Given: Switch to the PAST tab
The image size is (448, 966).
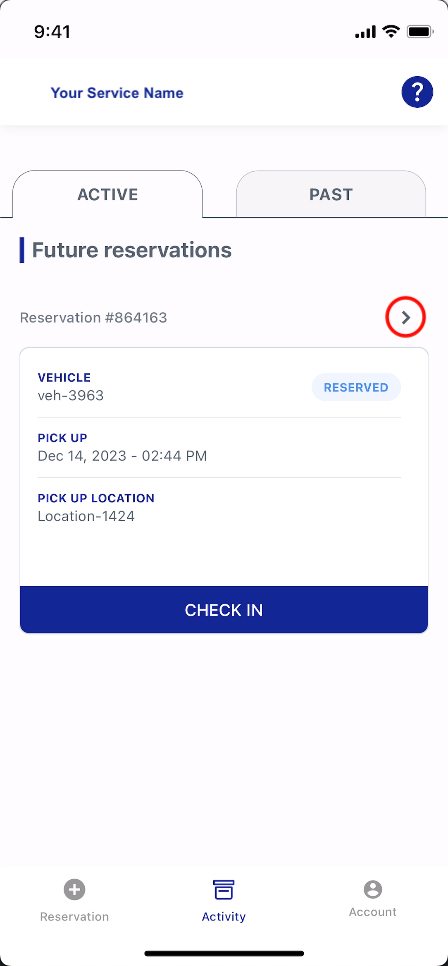Looking at the screenshot, I should [331, 194].
